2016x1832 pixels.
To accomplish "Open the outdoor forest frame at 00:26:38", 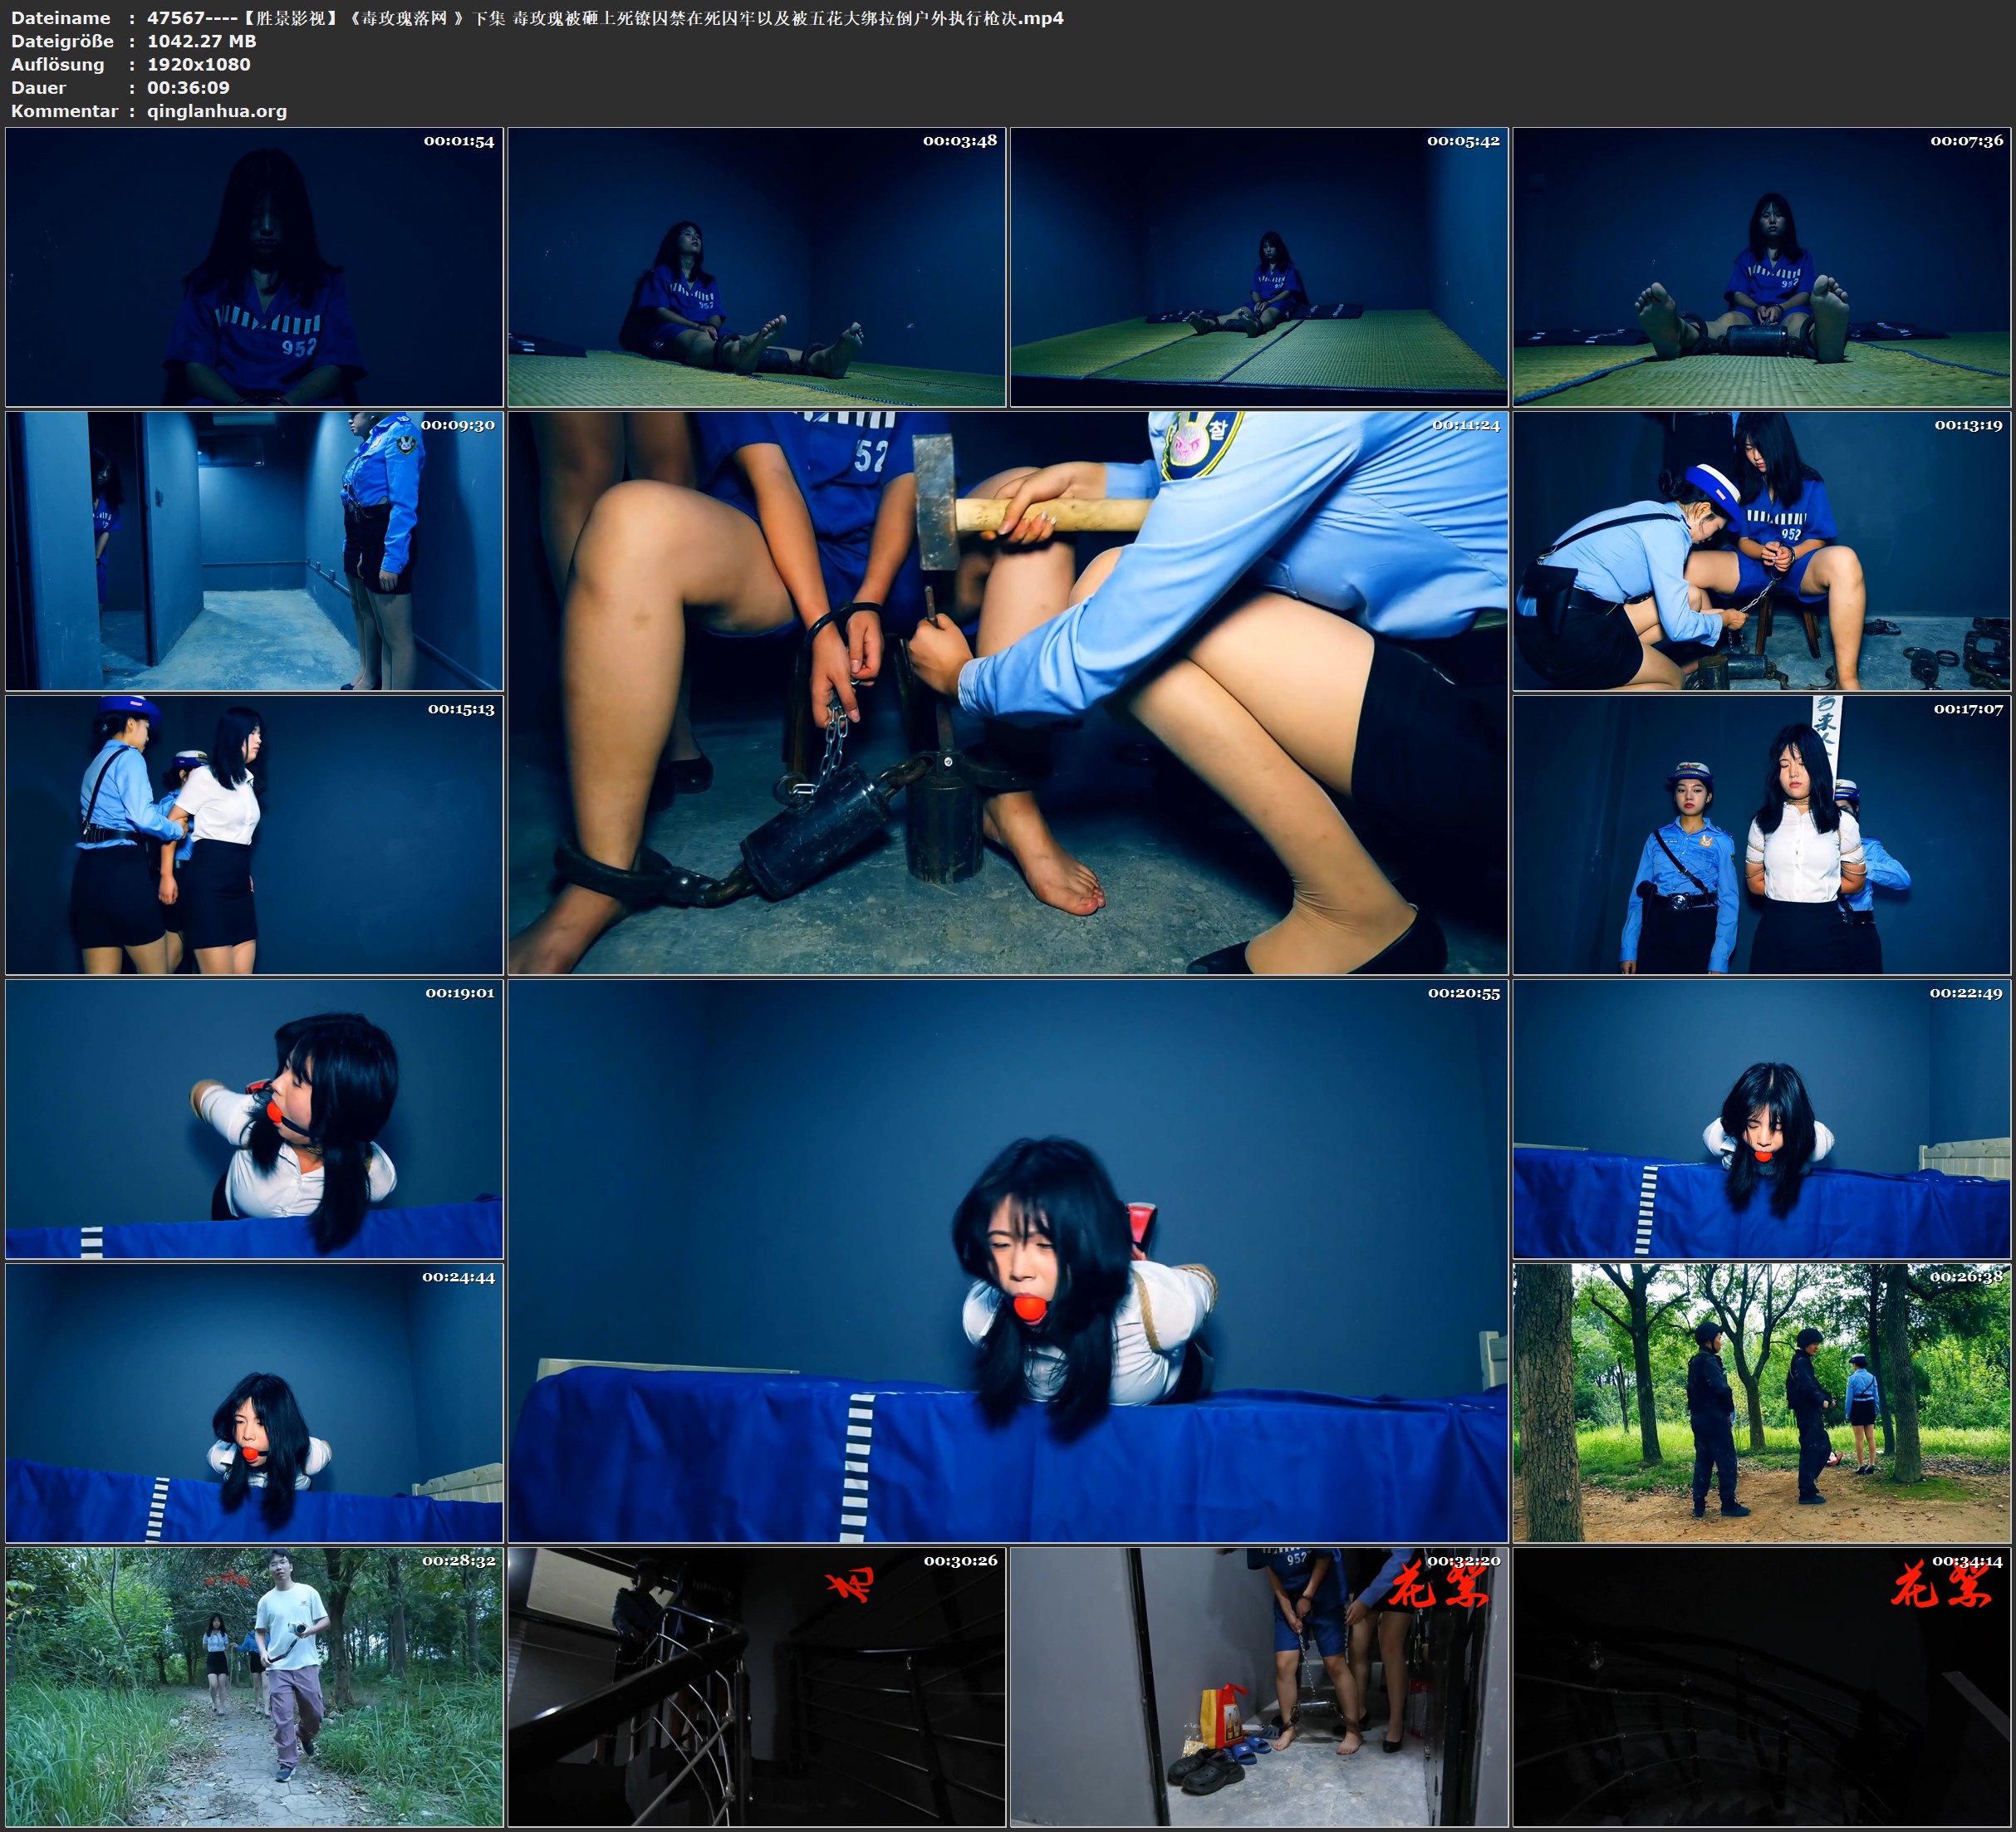I will (x=1761, y=1403).
